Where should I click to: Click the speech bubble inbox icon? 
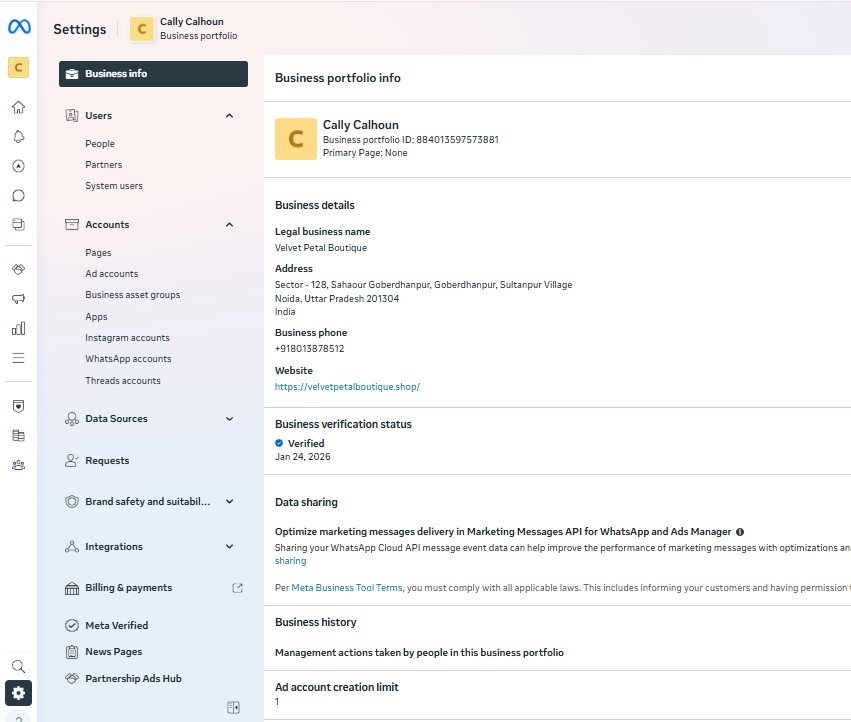coord(18,195)
